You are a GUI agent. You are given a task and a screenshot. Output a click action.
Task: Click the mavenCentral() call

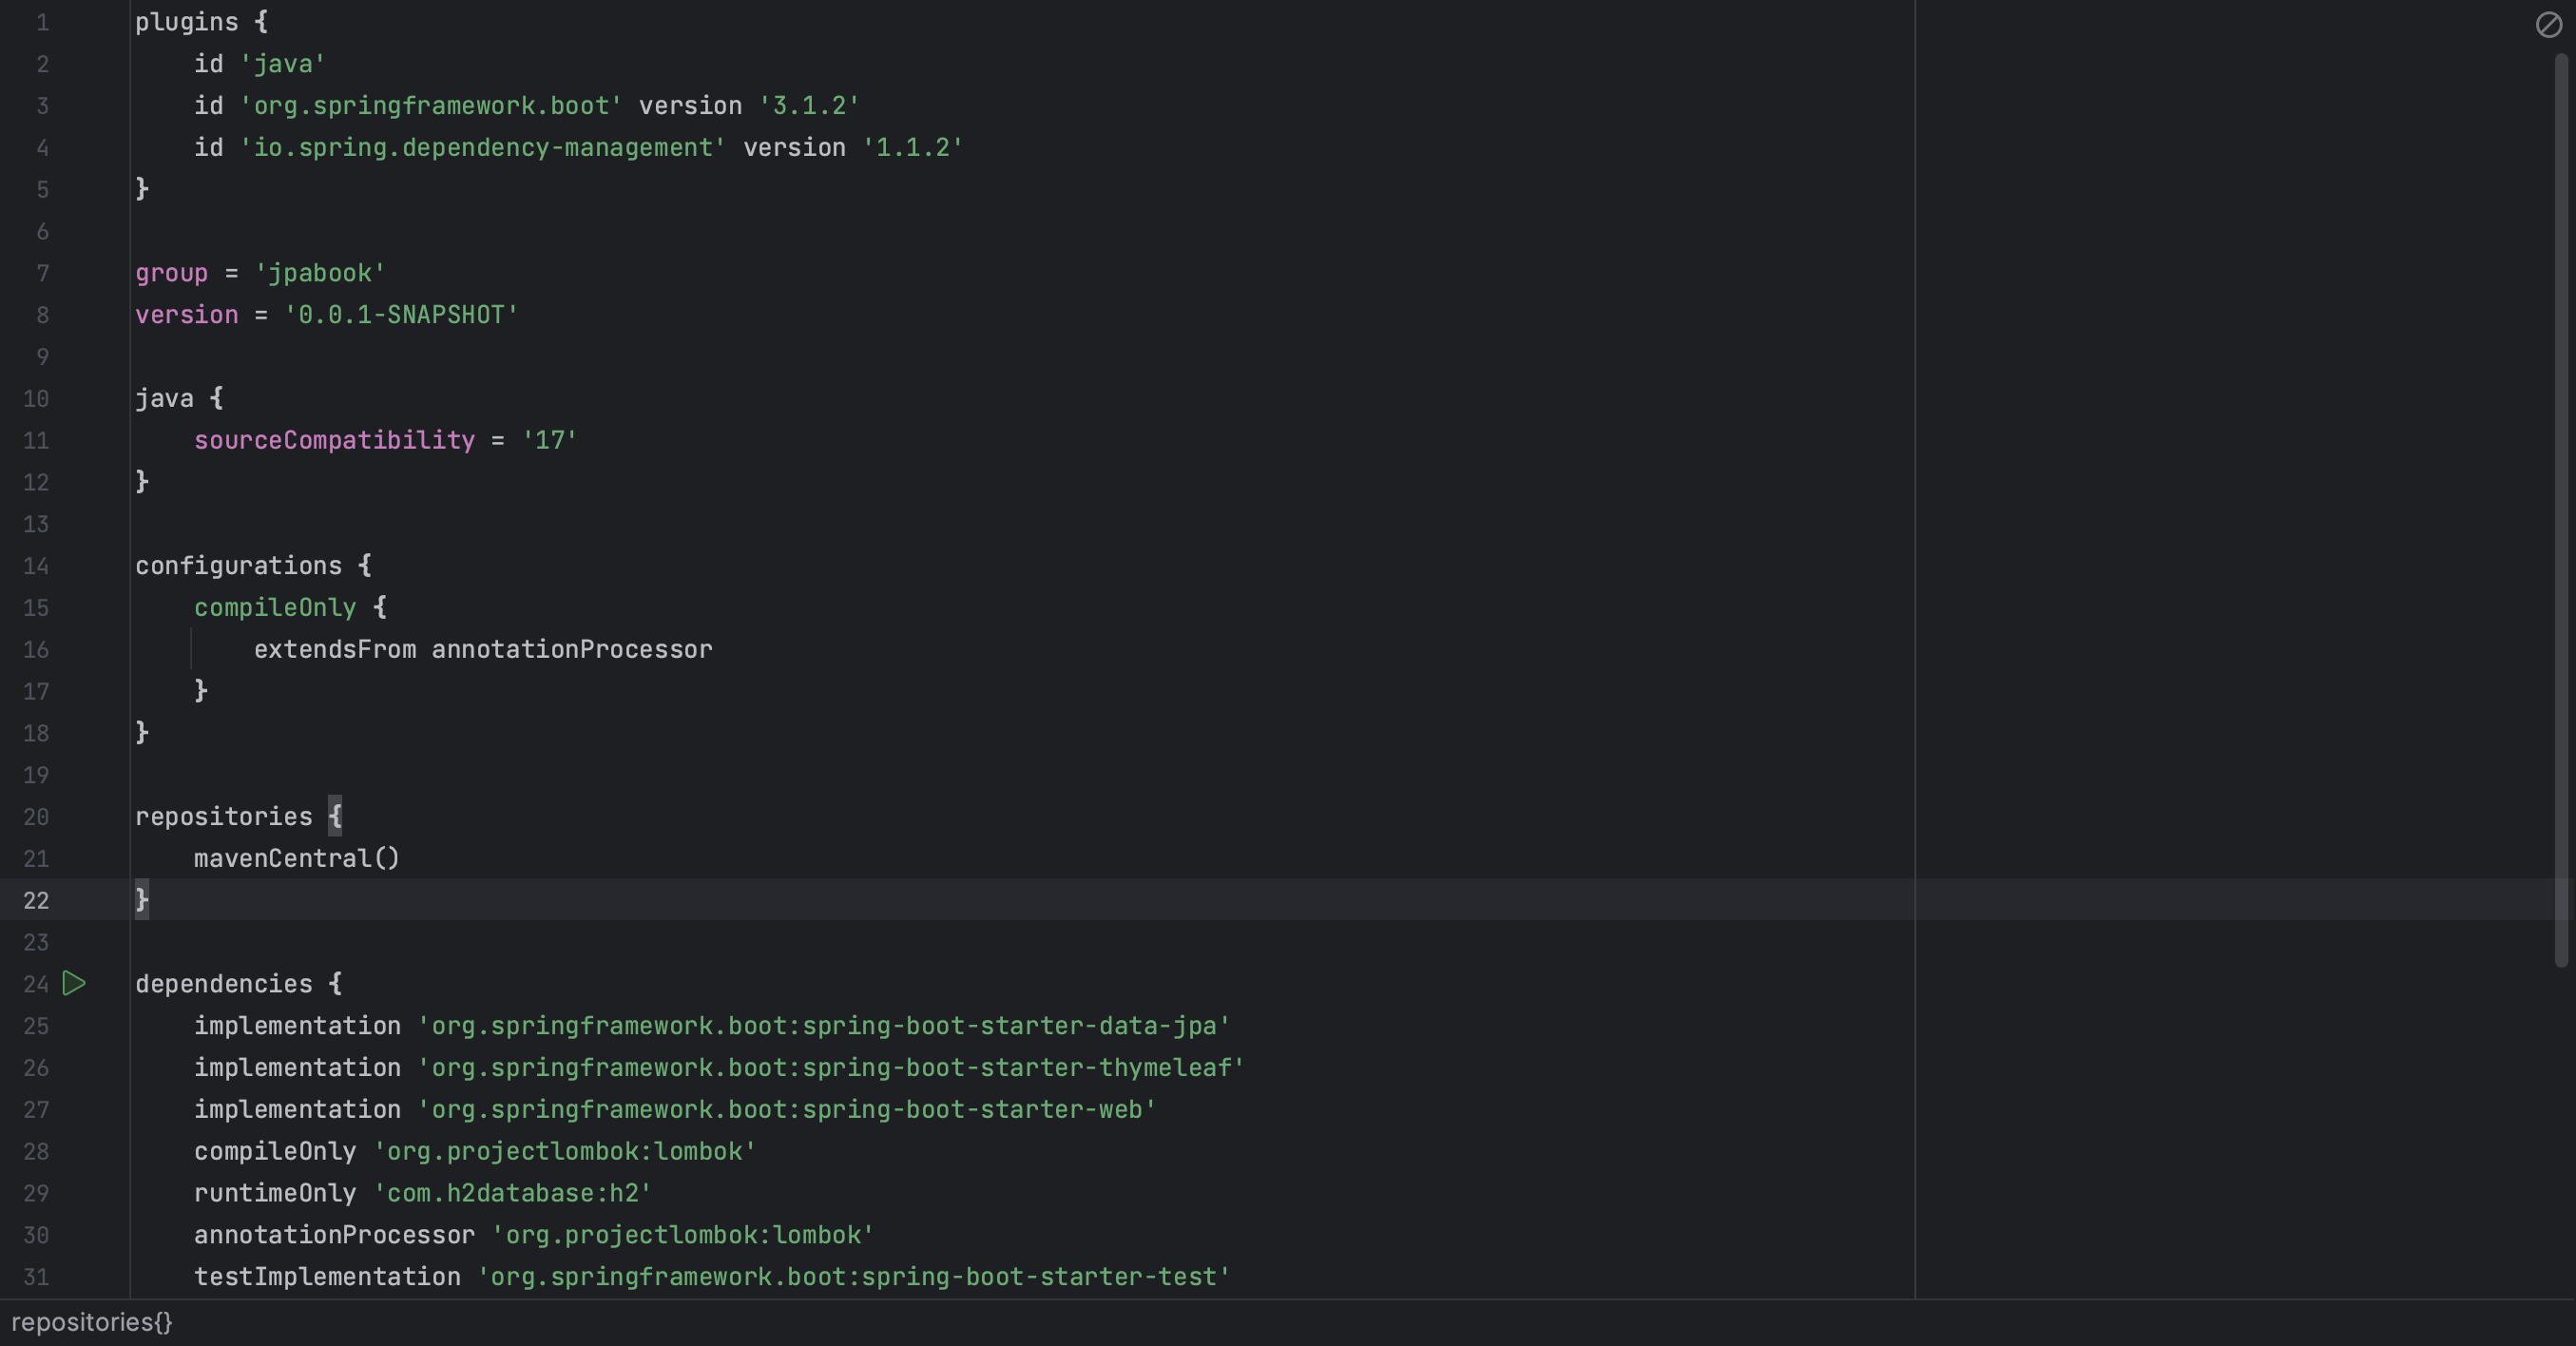[x=297, y=859]
